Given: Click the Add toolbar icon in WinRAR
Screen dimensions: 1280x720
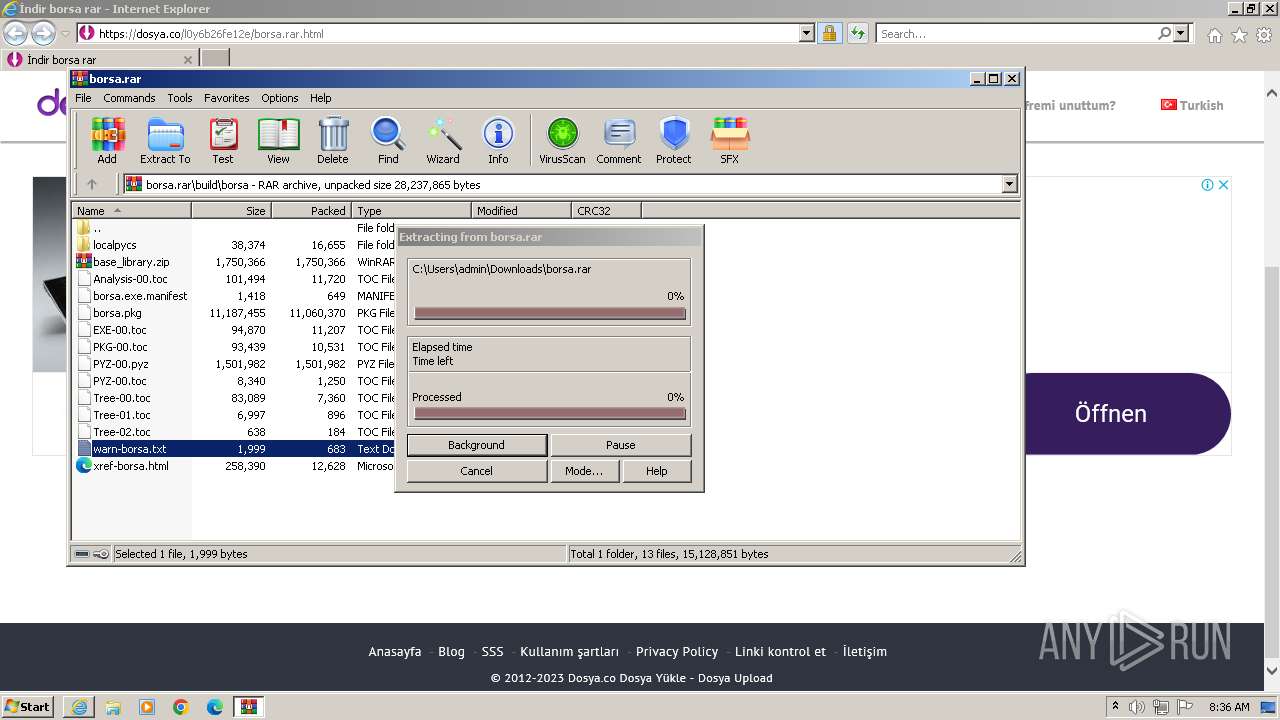Looking at the screenshot, I should [x=107, y=141].
